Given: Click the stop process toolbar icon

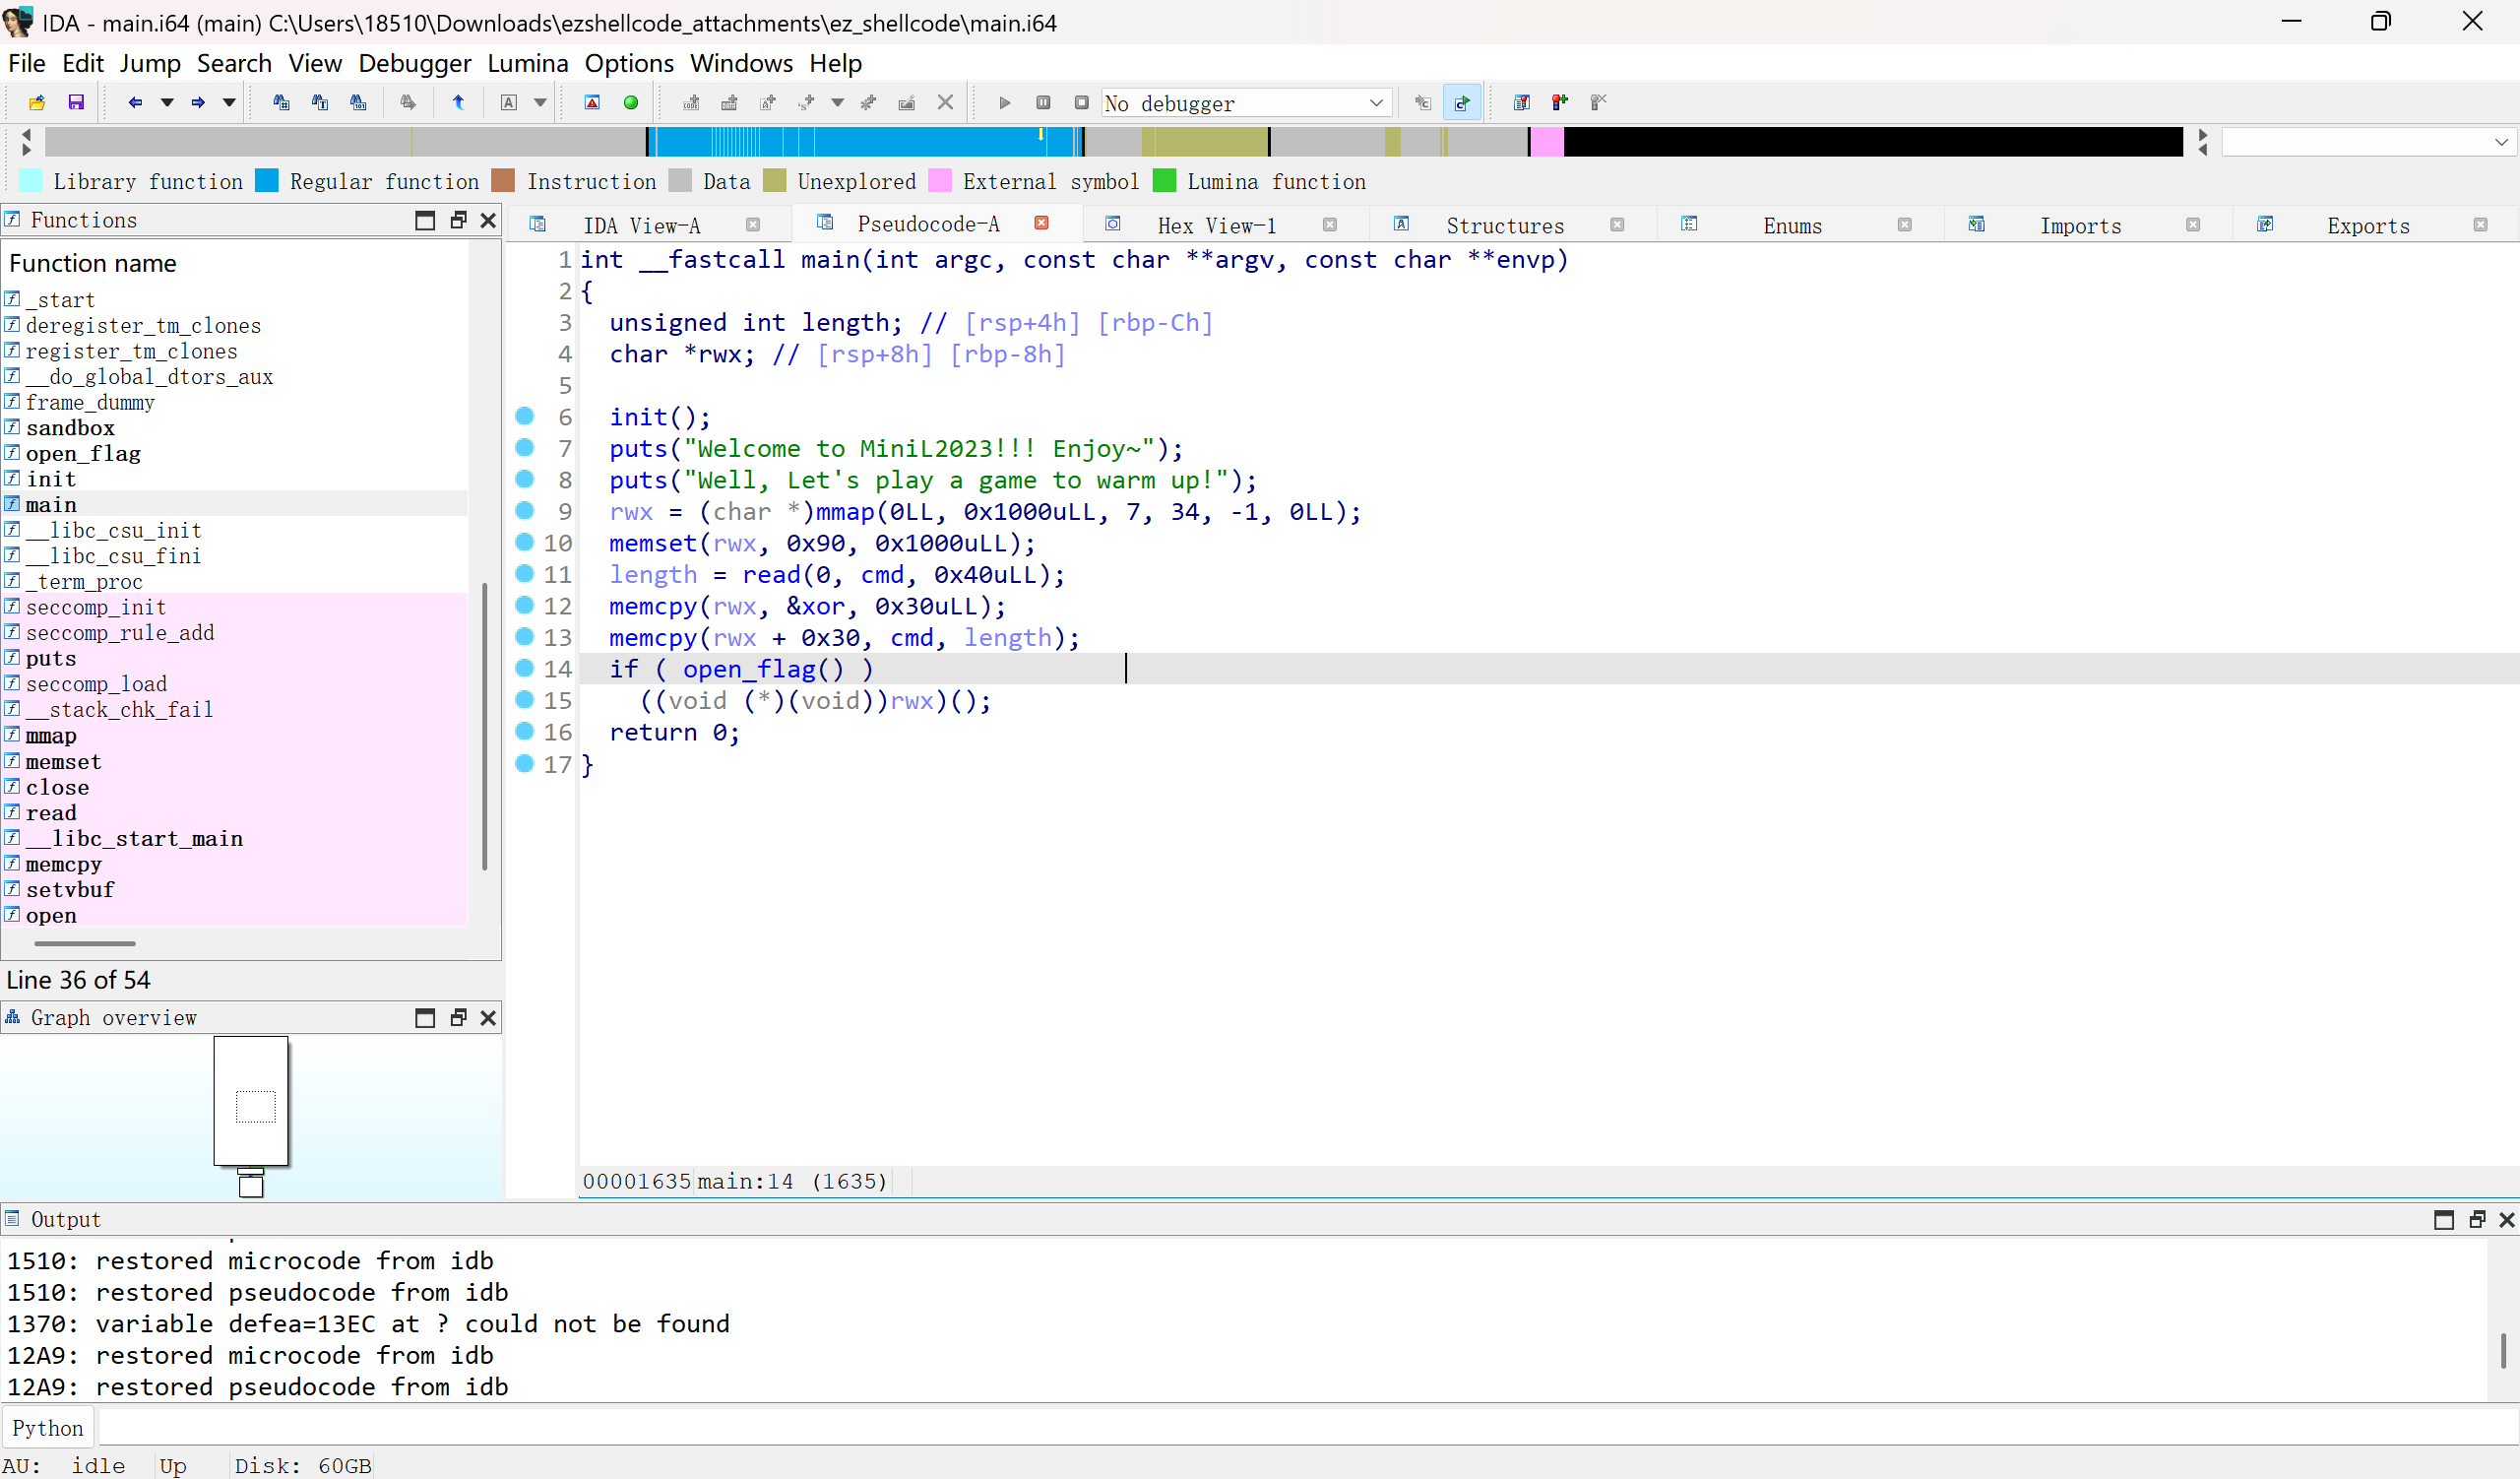Looking at the screenshot, I should (1082, 103).
